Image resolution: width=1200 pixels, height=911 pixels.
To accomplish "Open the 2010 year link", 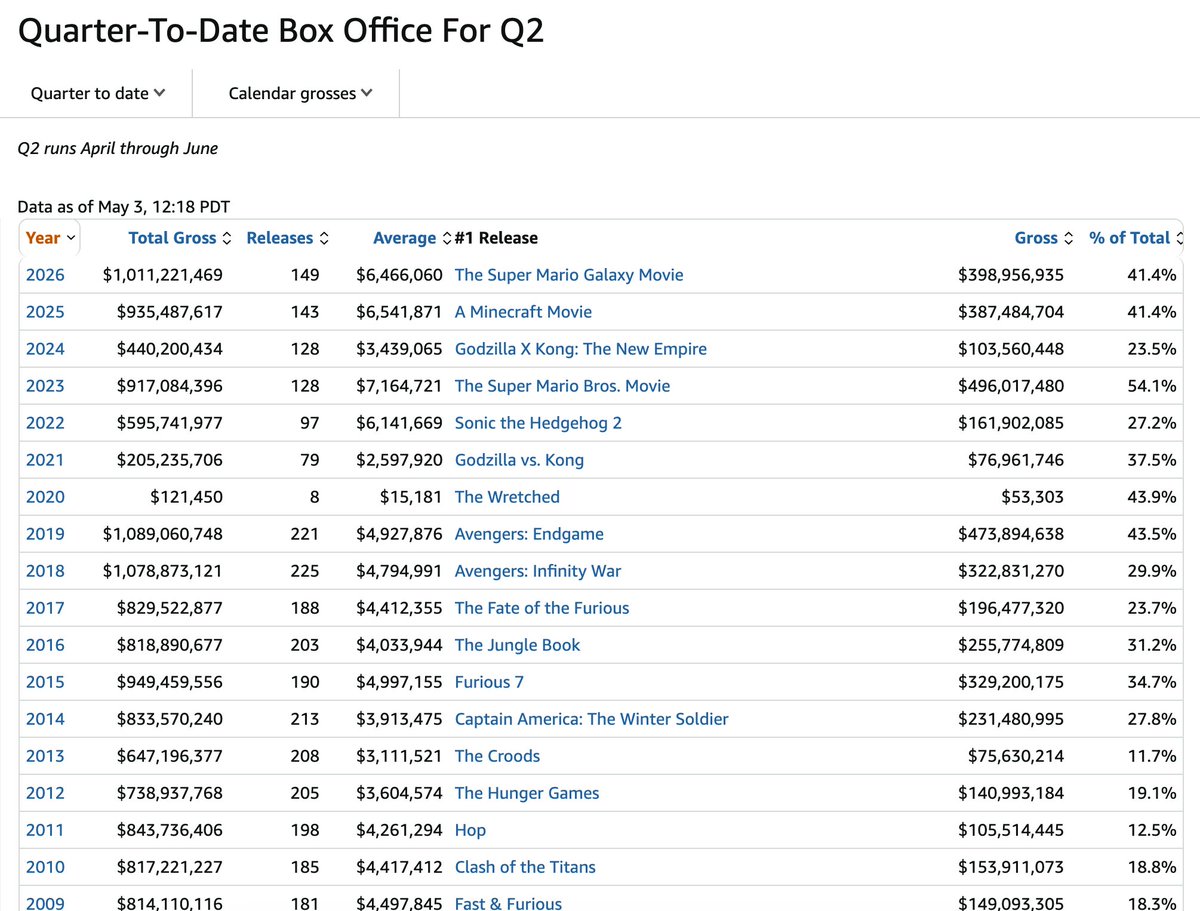I will pyautogui.click(x=45, y=867).
